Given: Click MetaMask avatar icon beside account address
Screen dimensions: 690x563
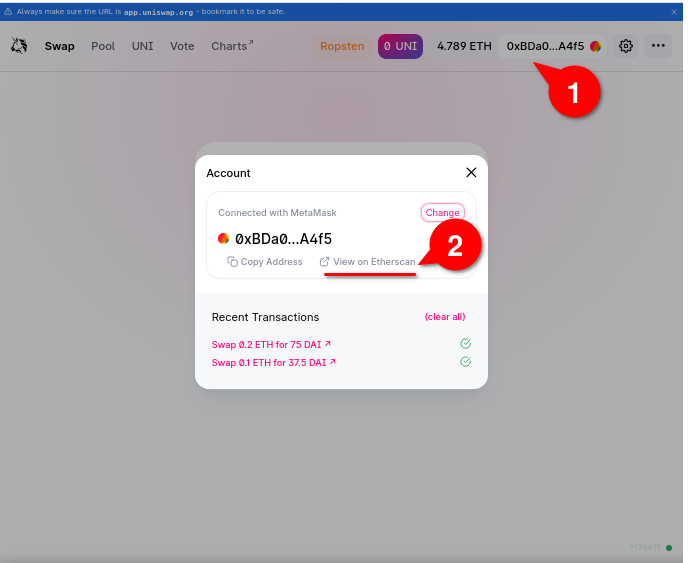Looking at the screenshot, I should pos(223,239).
